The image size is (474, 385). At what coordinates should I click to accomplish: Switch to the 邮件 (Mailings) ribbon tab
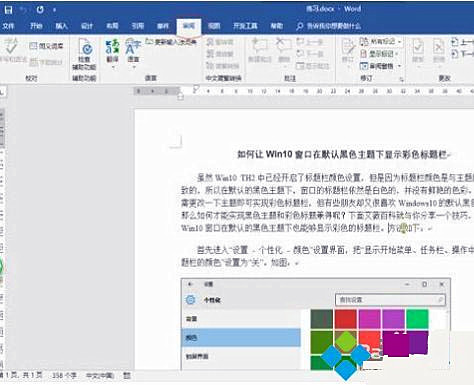pos(163,26)
